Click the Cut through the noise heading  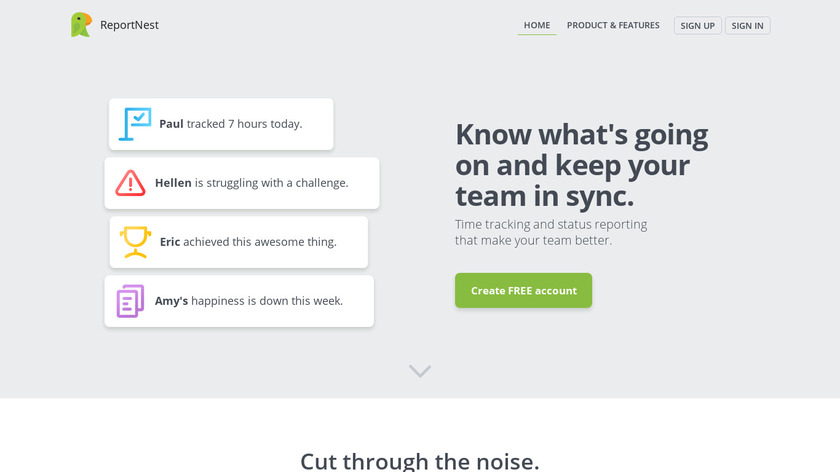coord(420,461)
